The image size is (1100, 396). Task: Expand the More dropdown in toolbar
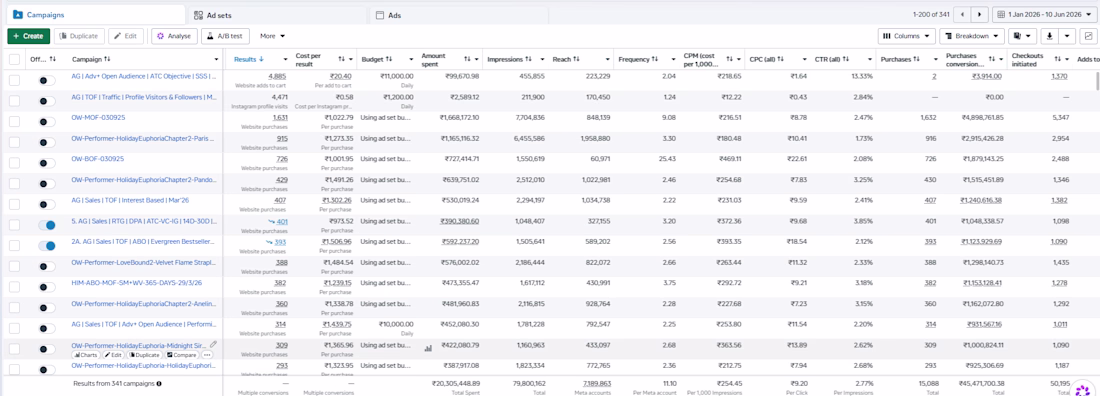272,36
